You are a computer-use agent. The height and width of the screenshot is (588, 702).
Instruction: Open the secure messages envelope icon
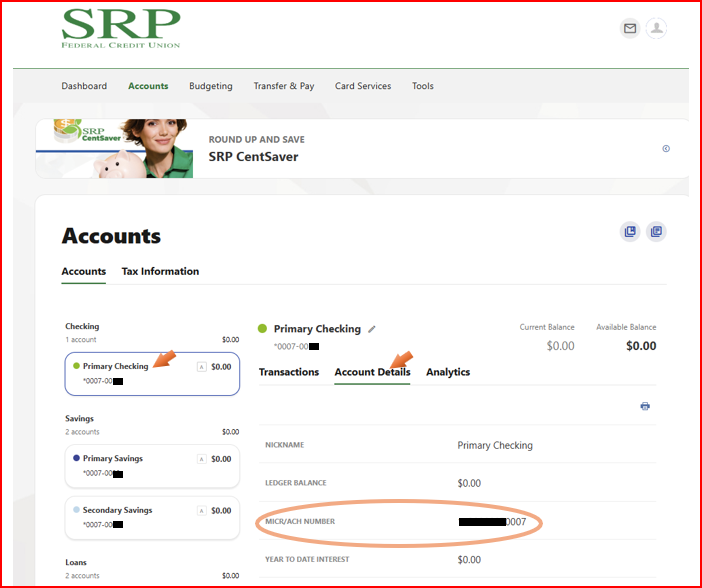pyautogui.click(x=630, y=29)
